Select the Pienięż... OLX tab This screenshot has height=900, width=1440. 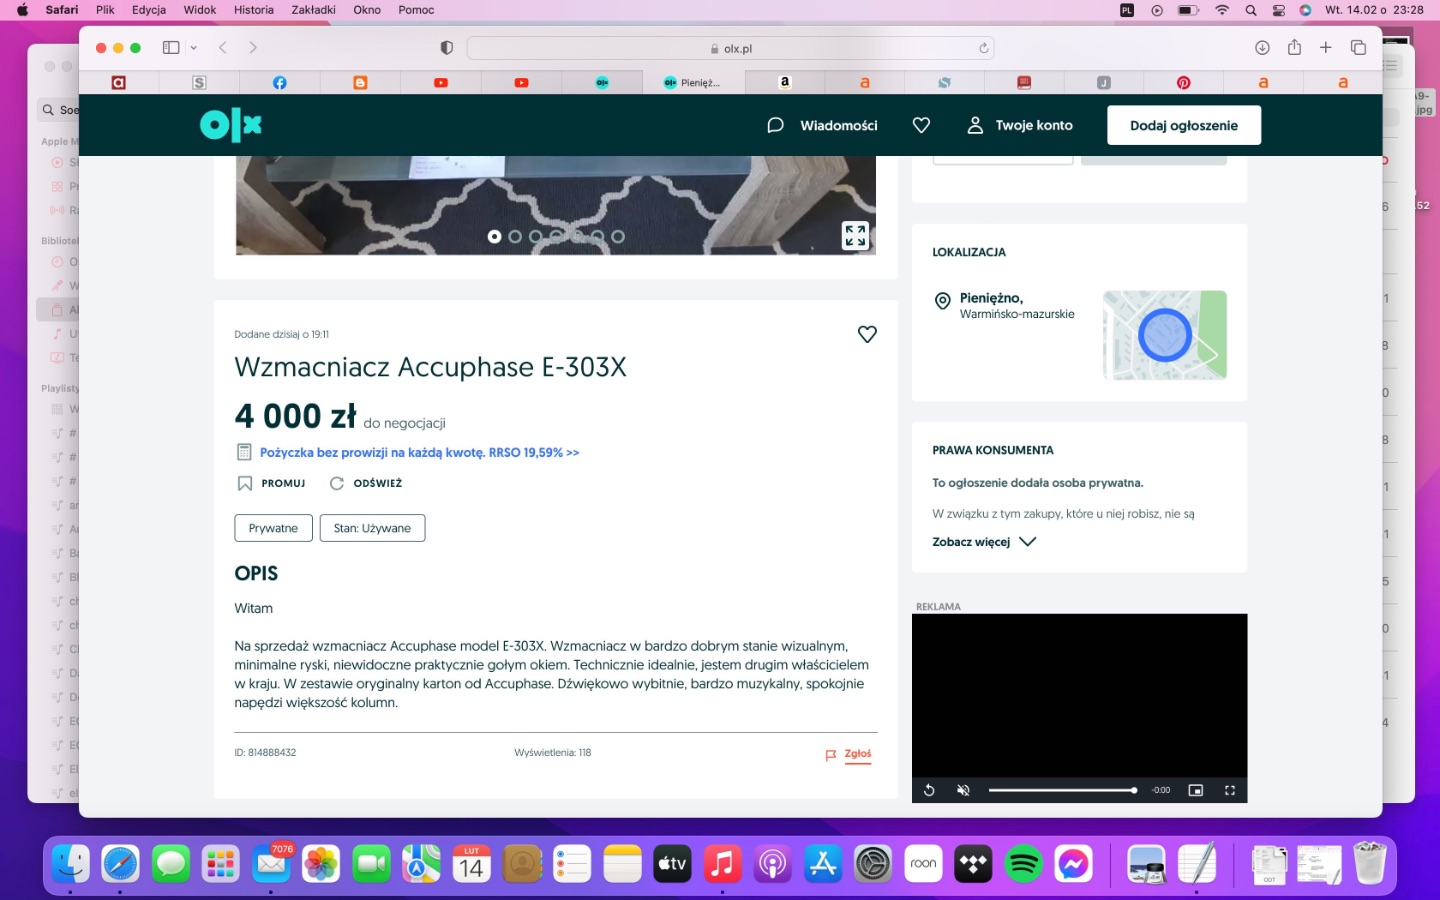[x=692, y=83]
